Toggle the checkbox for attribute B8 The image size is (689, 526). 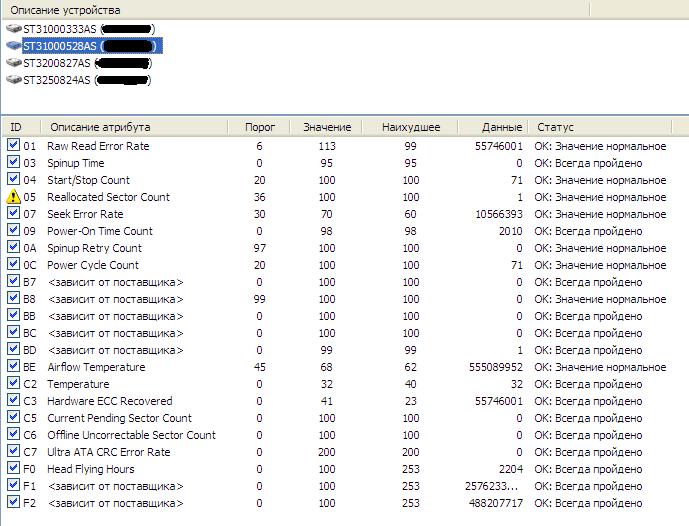point(13,298)
